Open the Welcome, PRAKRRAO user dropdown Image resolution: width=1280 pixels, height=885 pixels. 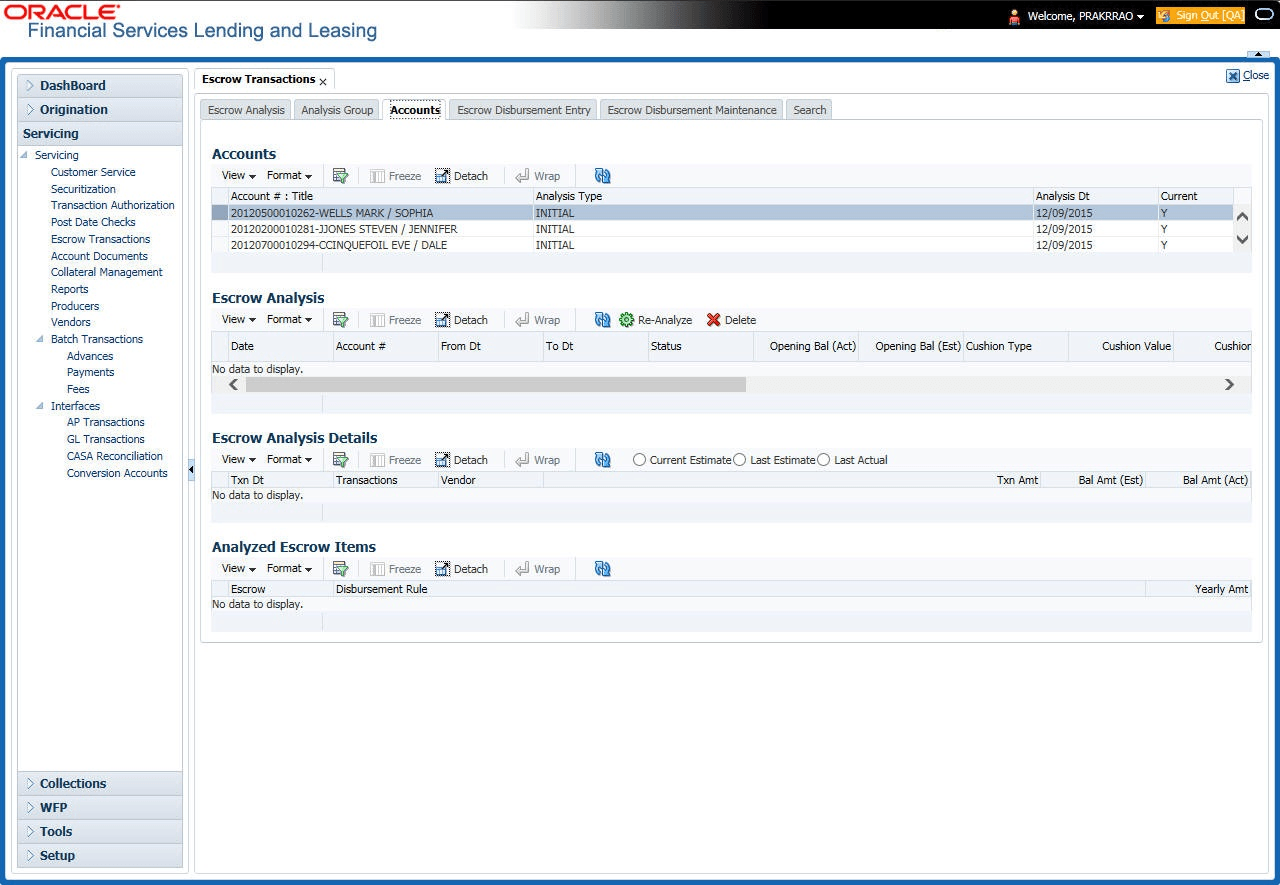1086,16
